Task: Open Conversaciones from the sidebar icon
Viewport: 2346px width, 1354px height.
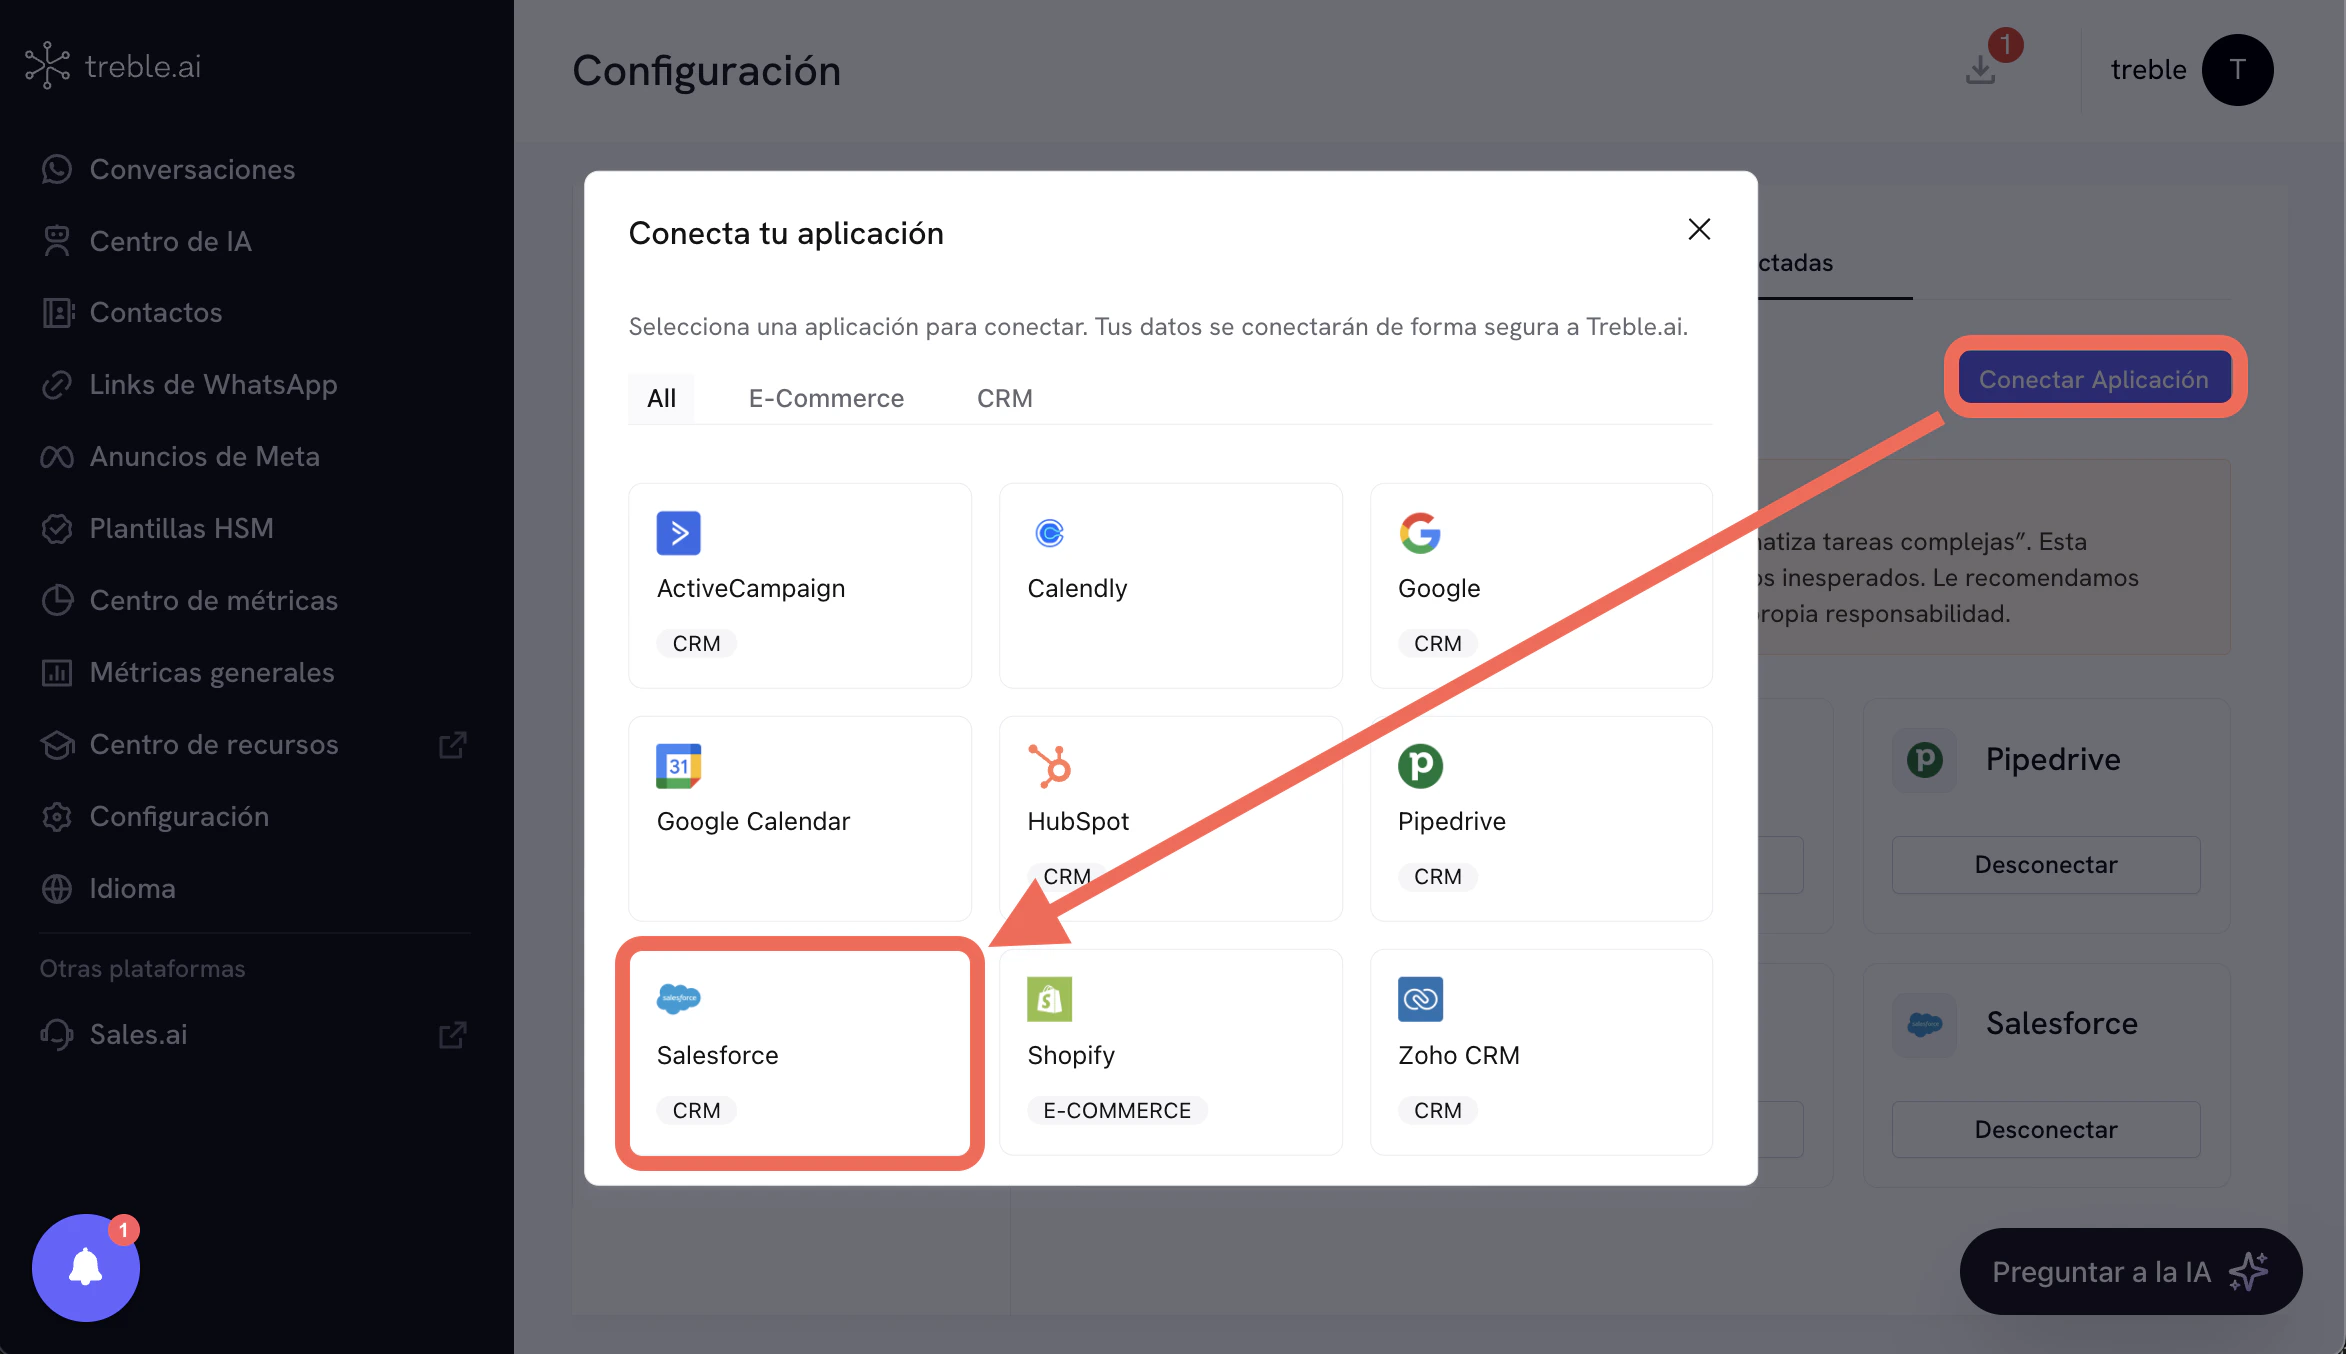Action: [57, 169]
